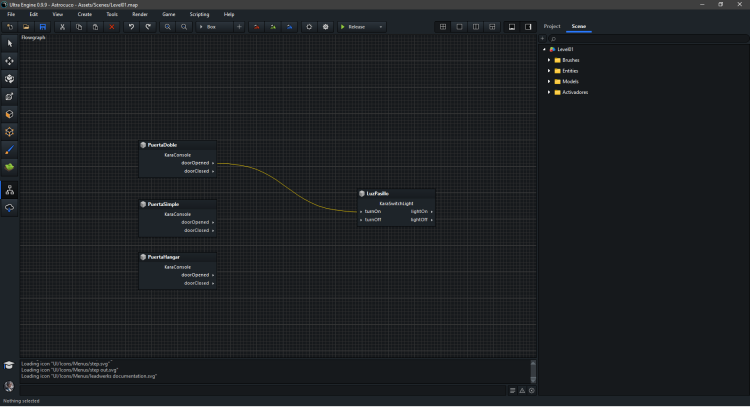Click the save disk icon
750x407 pixels.
pyautogui.click(x=43, y=27)
